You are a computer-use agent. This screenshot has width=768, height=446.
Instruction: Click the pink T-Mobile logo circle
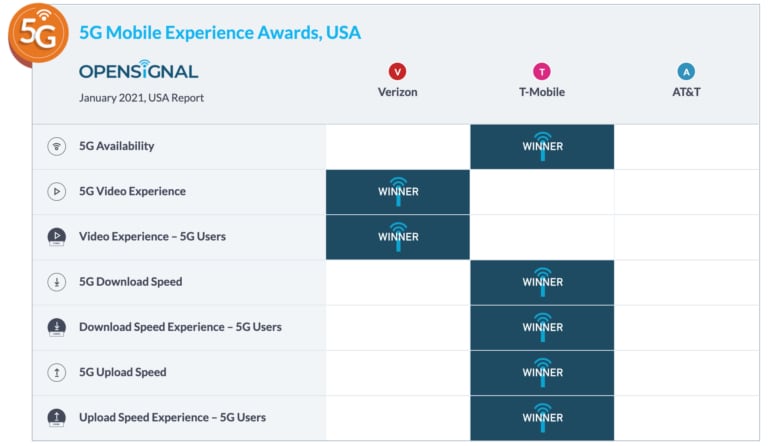coord(542,71)
